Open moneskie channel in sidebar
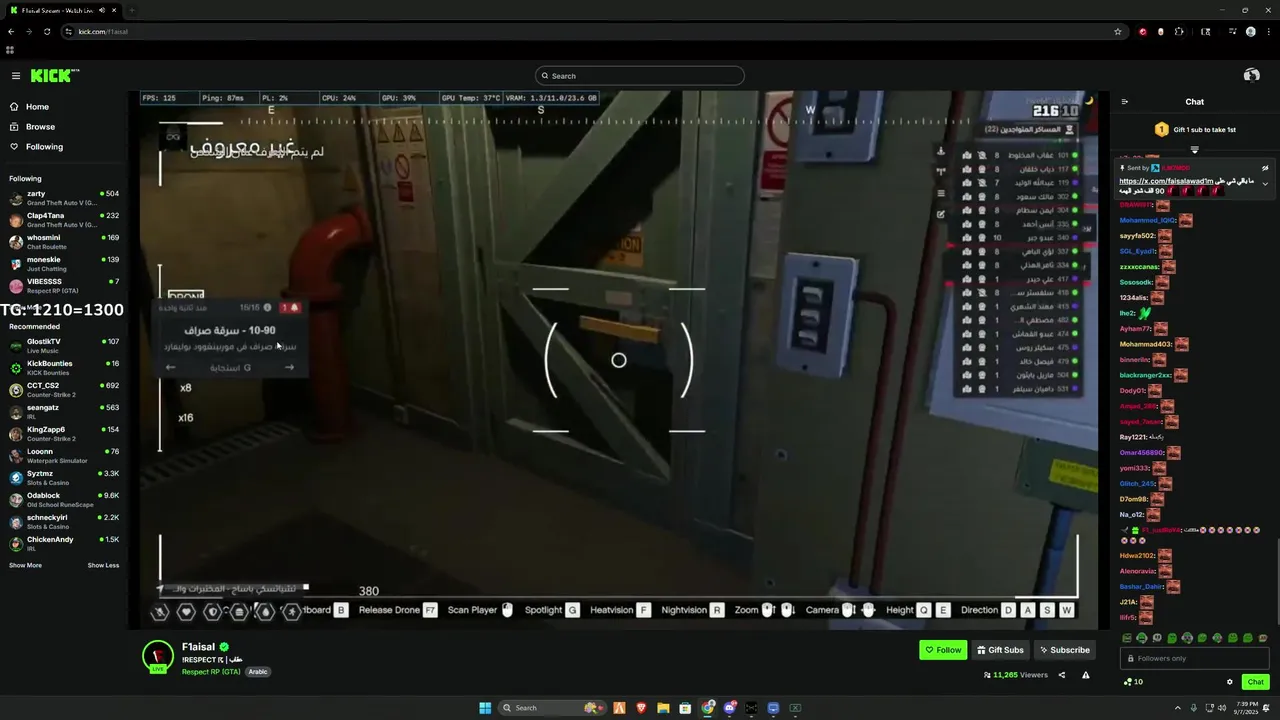Image resolution: width=1280 pixels, height=720 pixels. [x=64, y=264]
